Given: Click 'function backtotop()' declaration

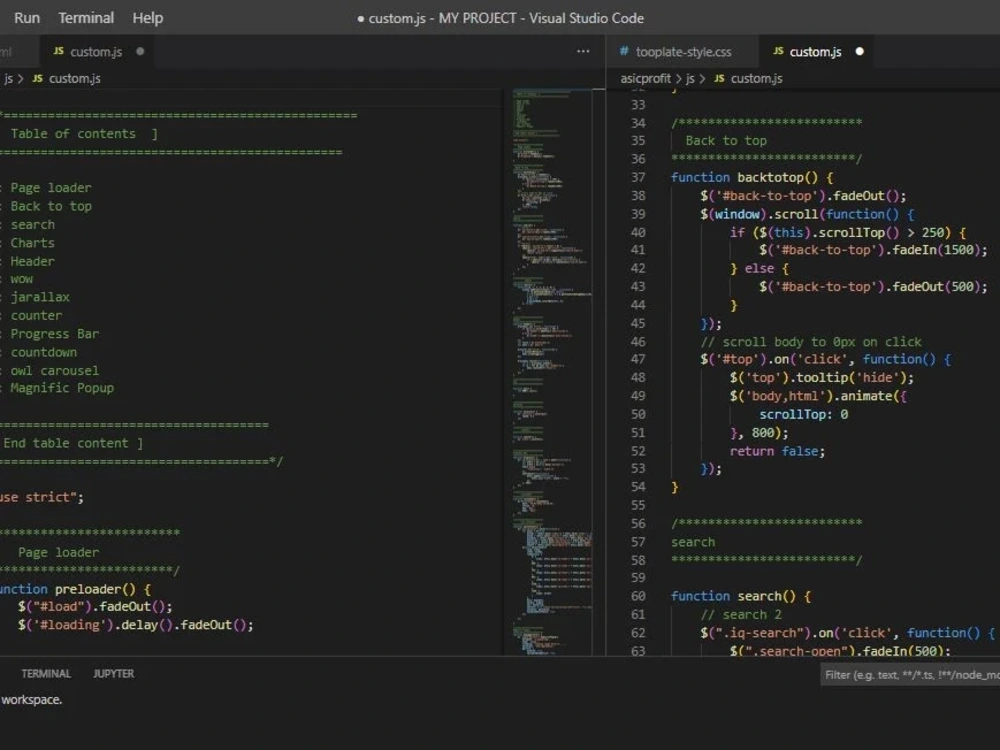Looking at the screenshot, I should click(751, 177).
